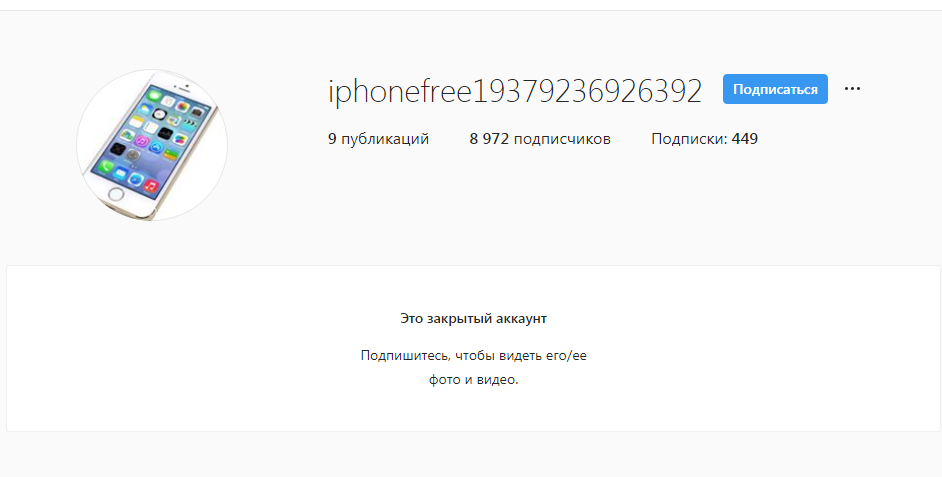Viewport: 942px width, 477px height.
Task: Click the фото и видео. text line
Action: tap(473, 380)
